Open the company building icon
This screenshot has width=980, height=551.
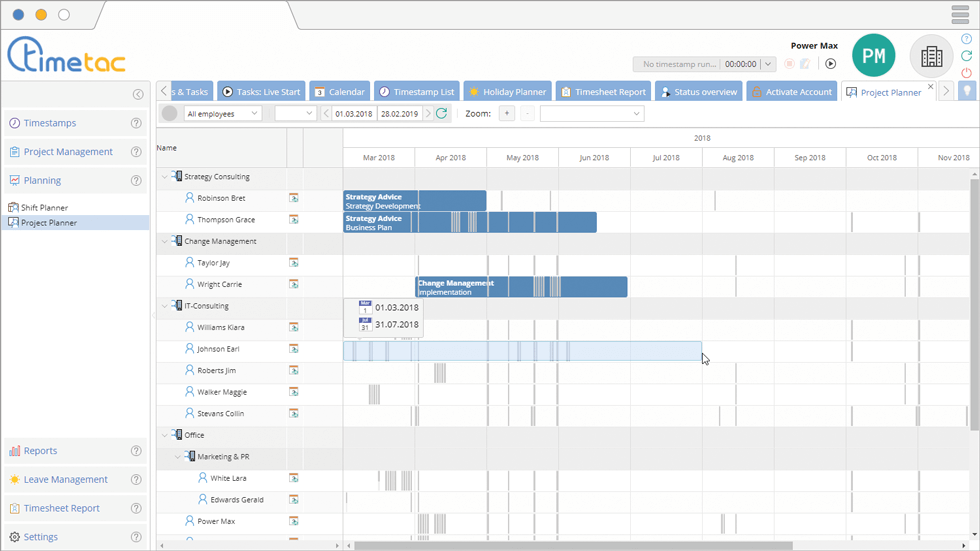tap(931, 57)
